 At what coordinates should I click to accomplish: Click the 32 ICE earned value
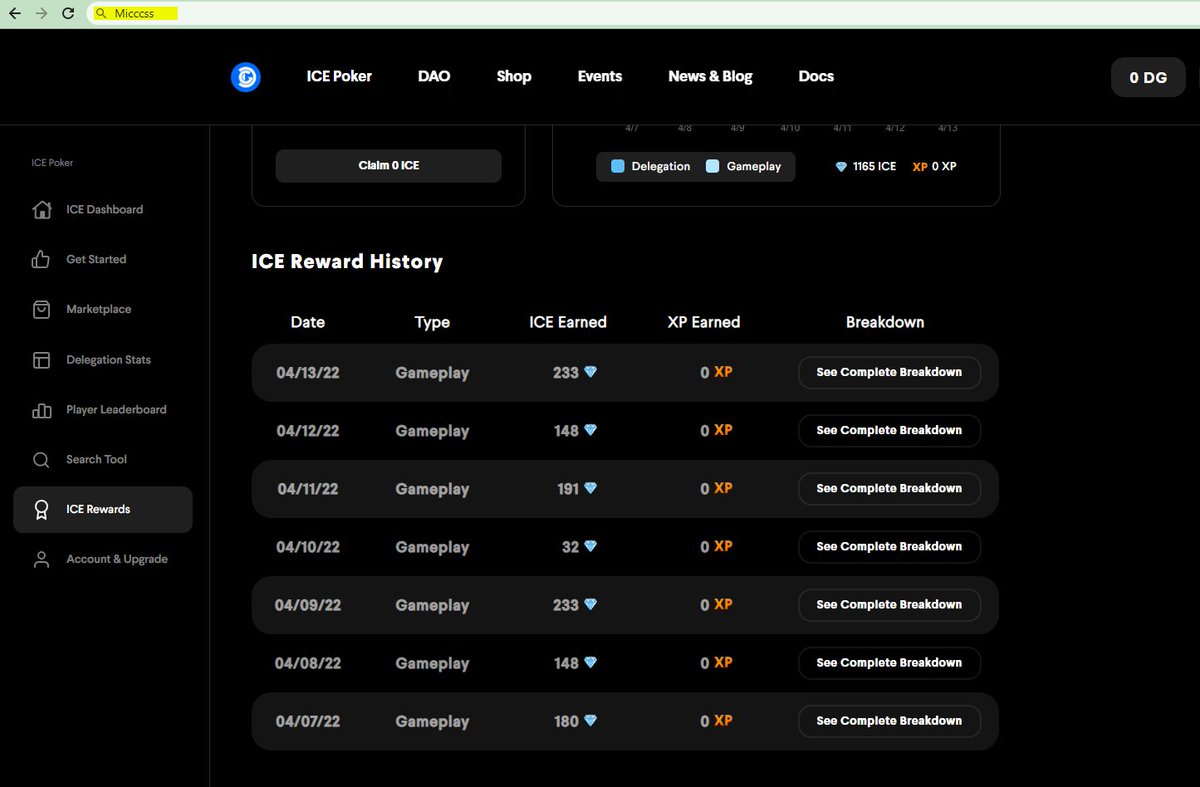point(570,547)
